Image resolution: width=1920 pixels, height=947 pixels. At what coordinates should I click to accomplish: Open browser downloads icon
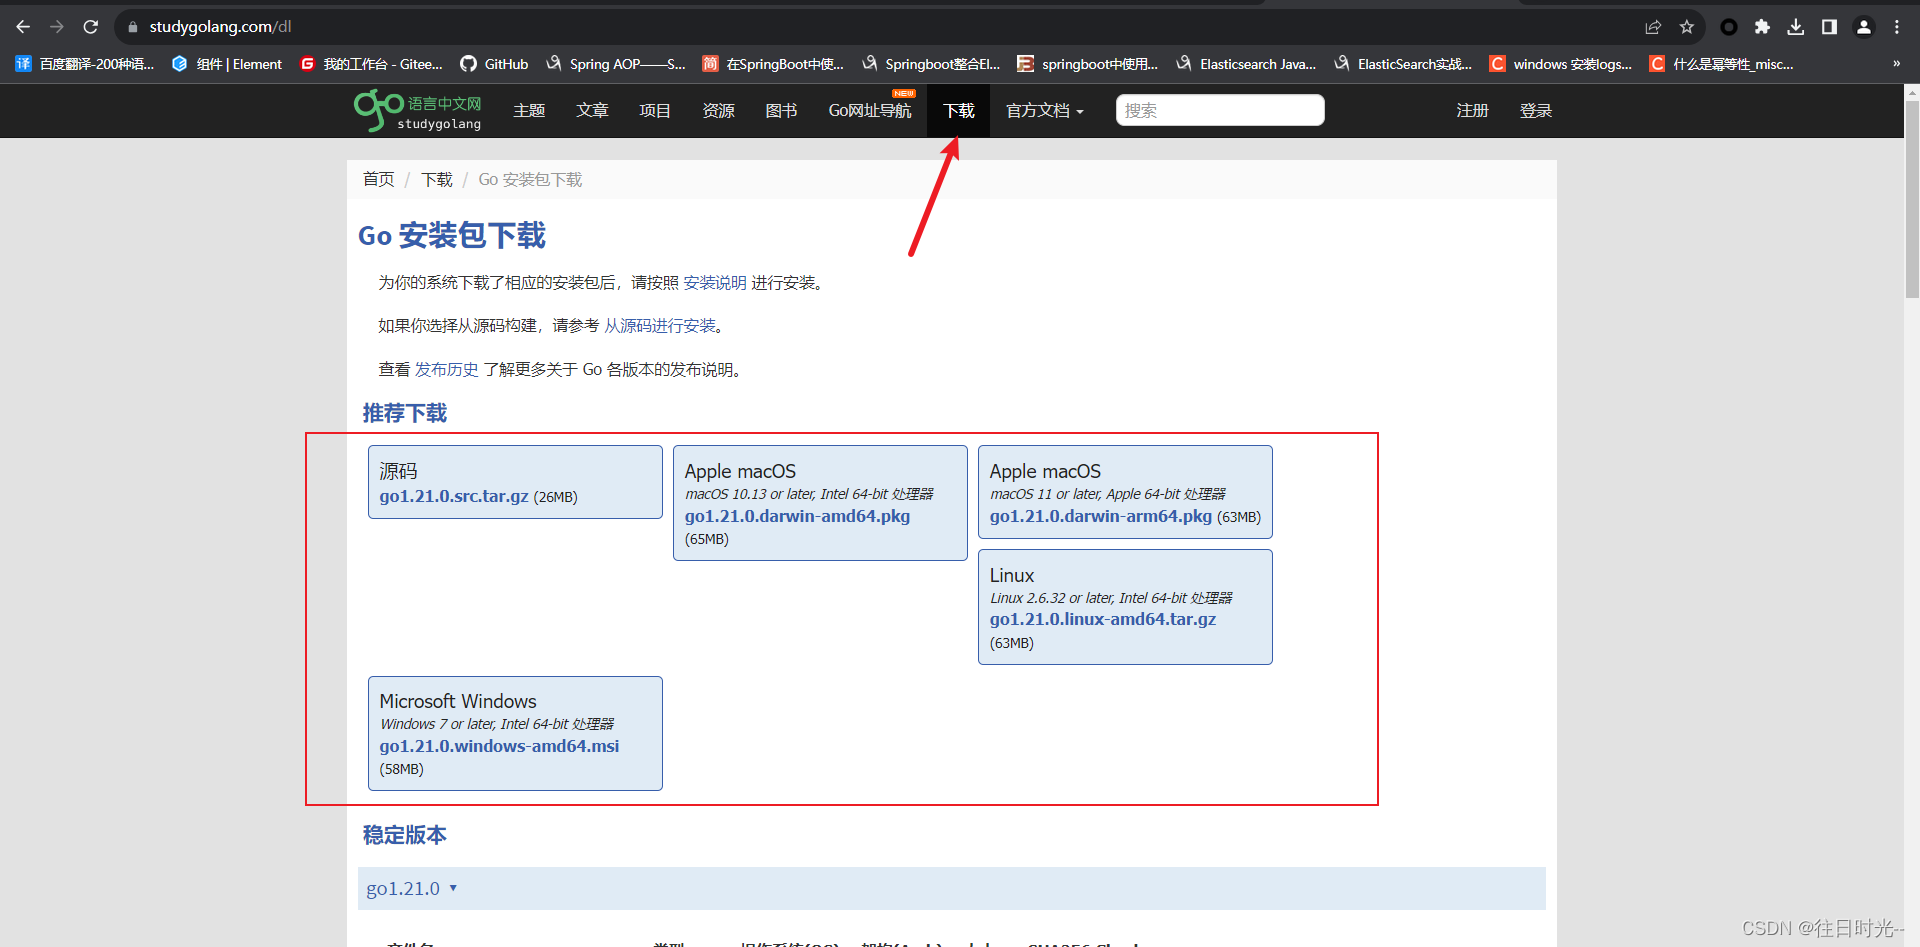coord(1796,27)
